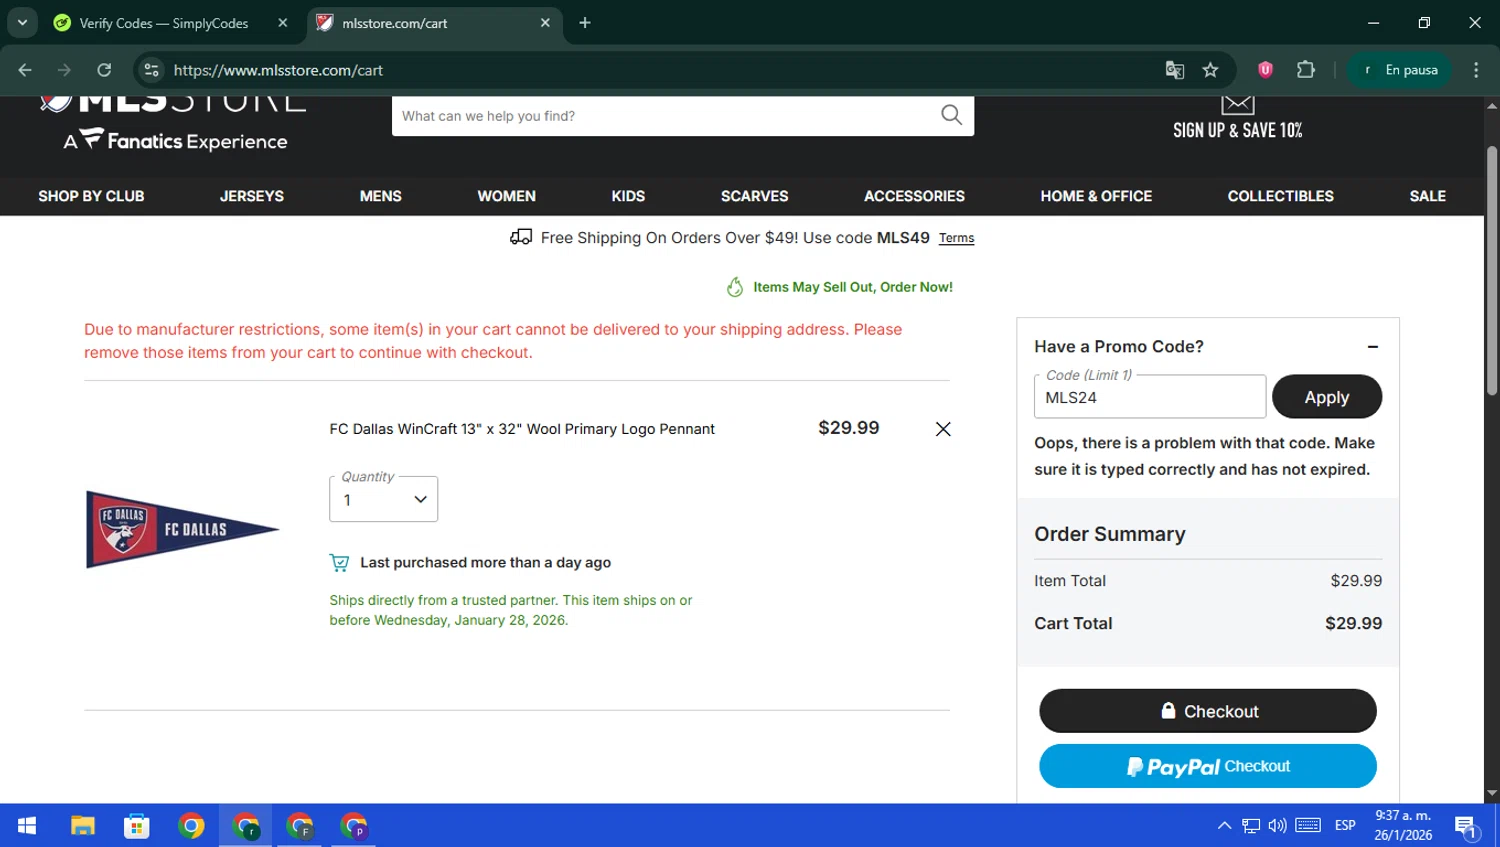
Task: Open the extensions puzzle icon
Action: coord(1306,70)
